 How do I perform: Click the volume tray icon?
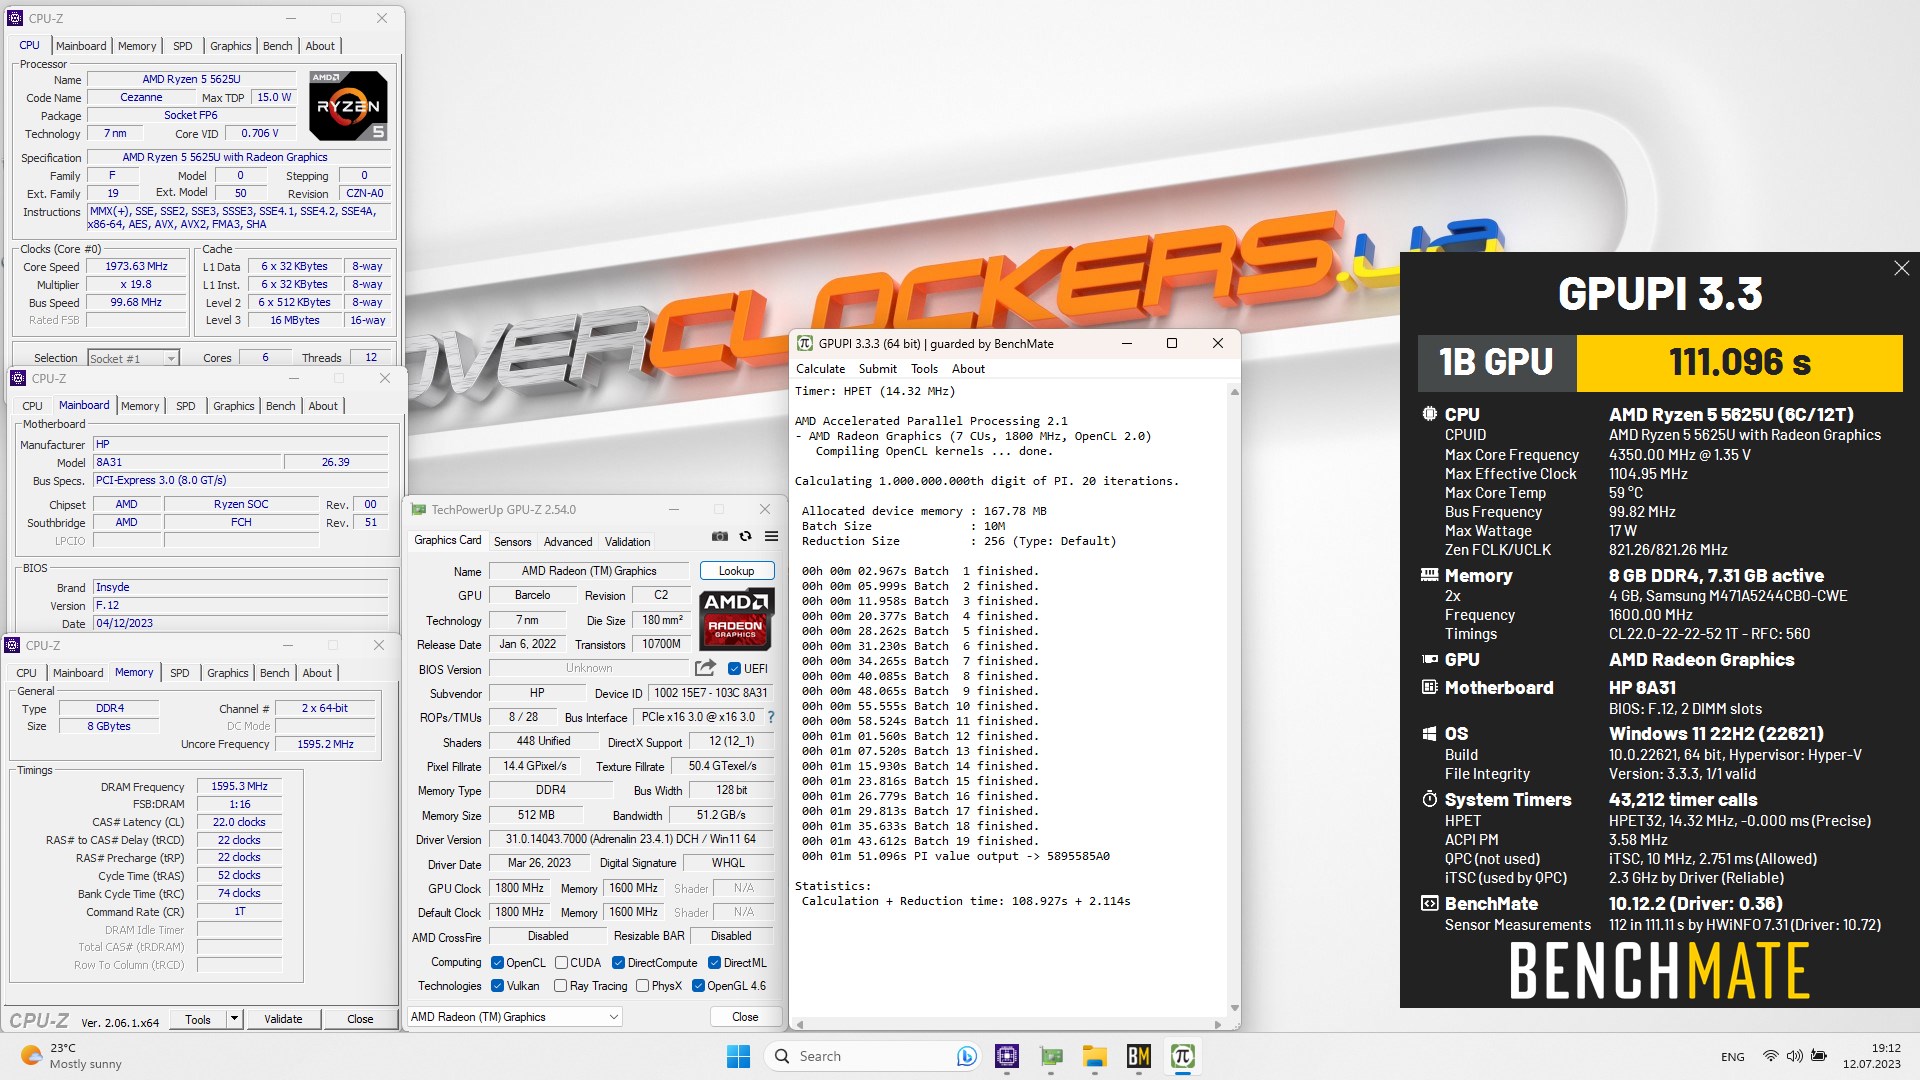[1795, 1056]
